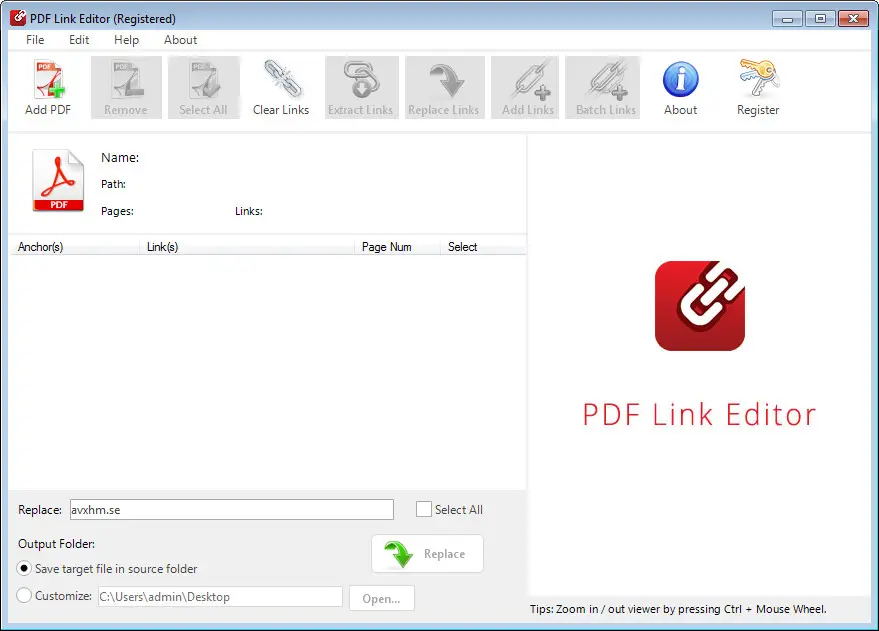
Task: Click the 'Path:' label text
Action: (113, 184)
